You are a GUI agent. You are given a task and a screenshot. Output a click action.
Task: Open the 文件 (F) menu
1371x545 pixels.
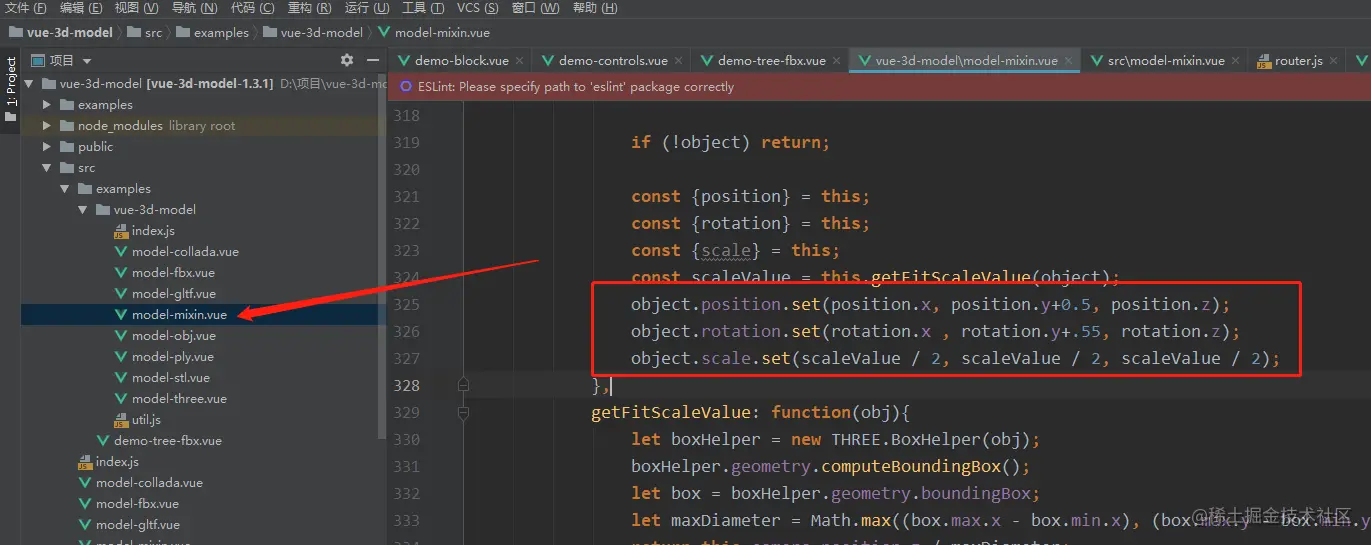(26, 8)
